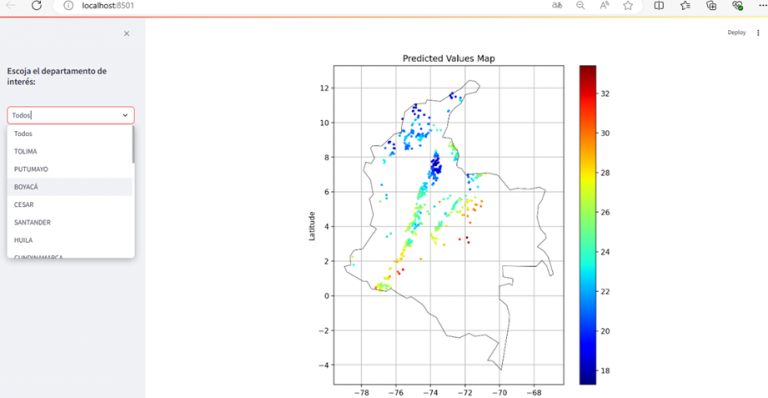Select SANTANDER from the department options
Image resolution: width=768 pixels, height=398 pixels.
pos(70,222)
